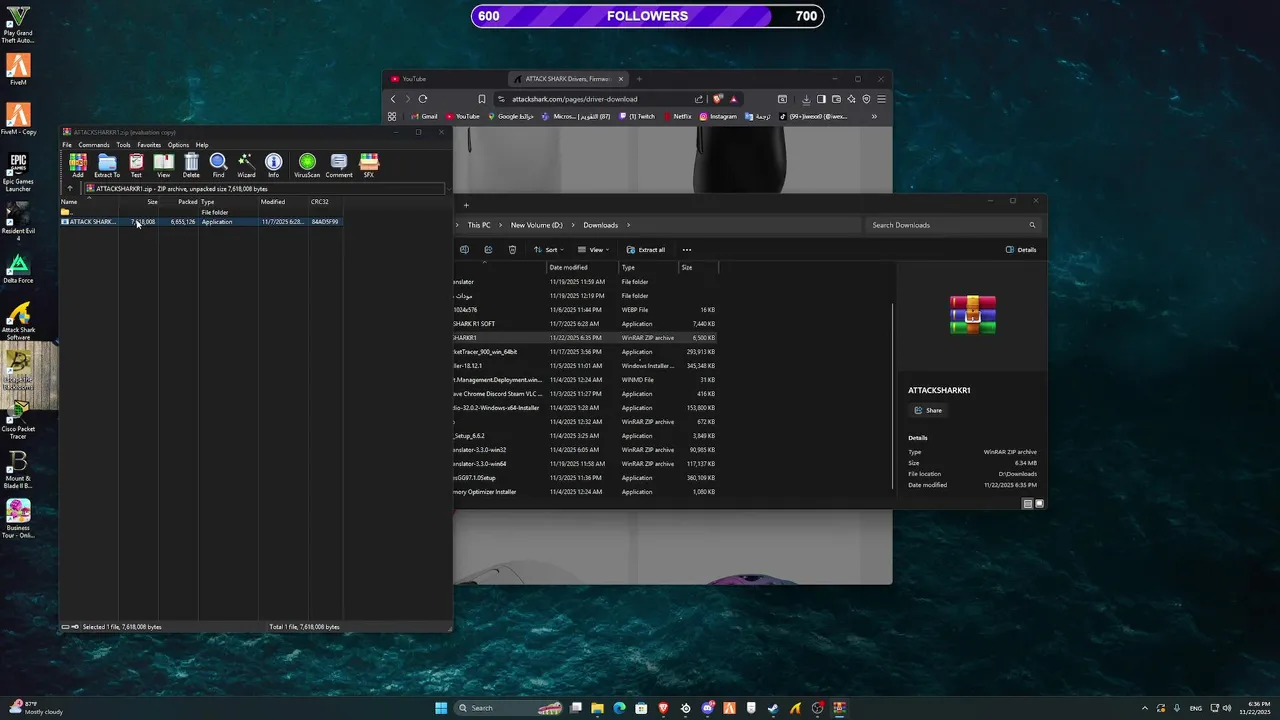
Task: Click Extract all in Explorer toolbar
Action: (x=646, y=250)
